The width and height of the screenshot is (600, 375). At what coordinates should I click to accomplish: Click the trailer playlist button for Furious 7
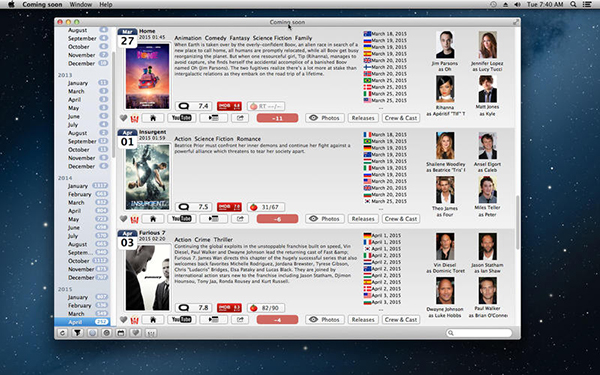tap(214, 320)
